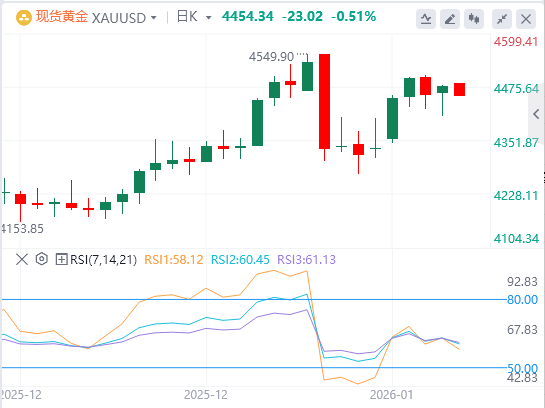Select the pencil drawing tool icon
The width and height of the screenshot is (545, 408).
coord(450,19)
